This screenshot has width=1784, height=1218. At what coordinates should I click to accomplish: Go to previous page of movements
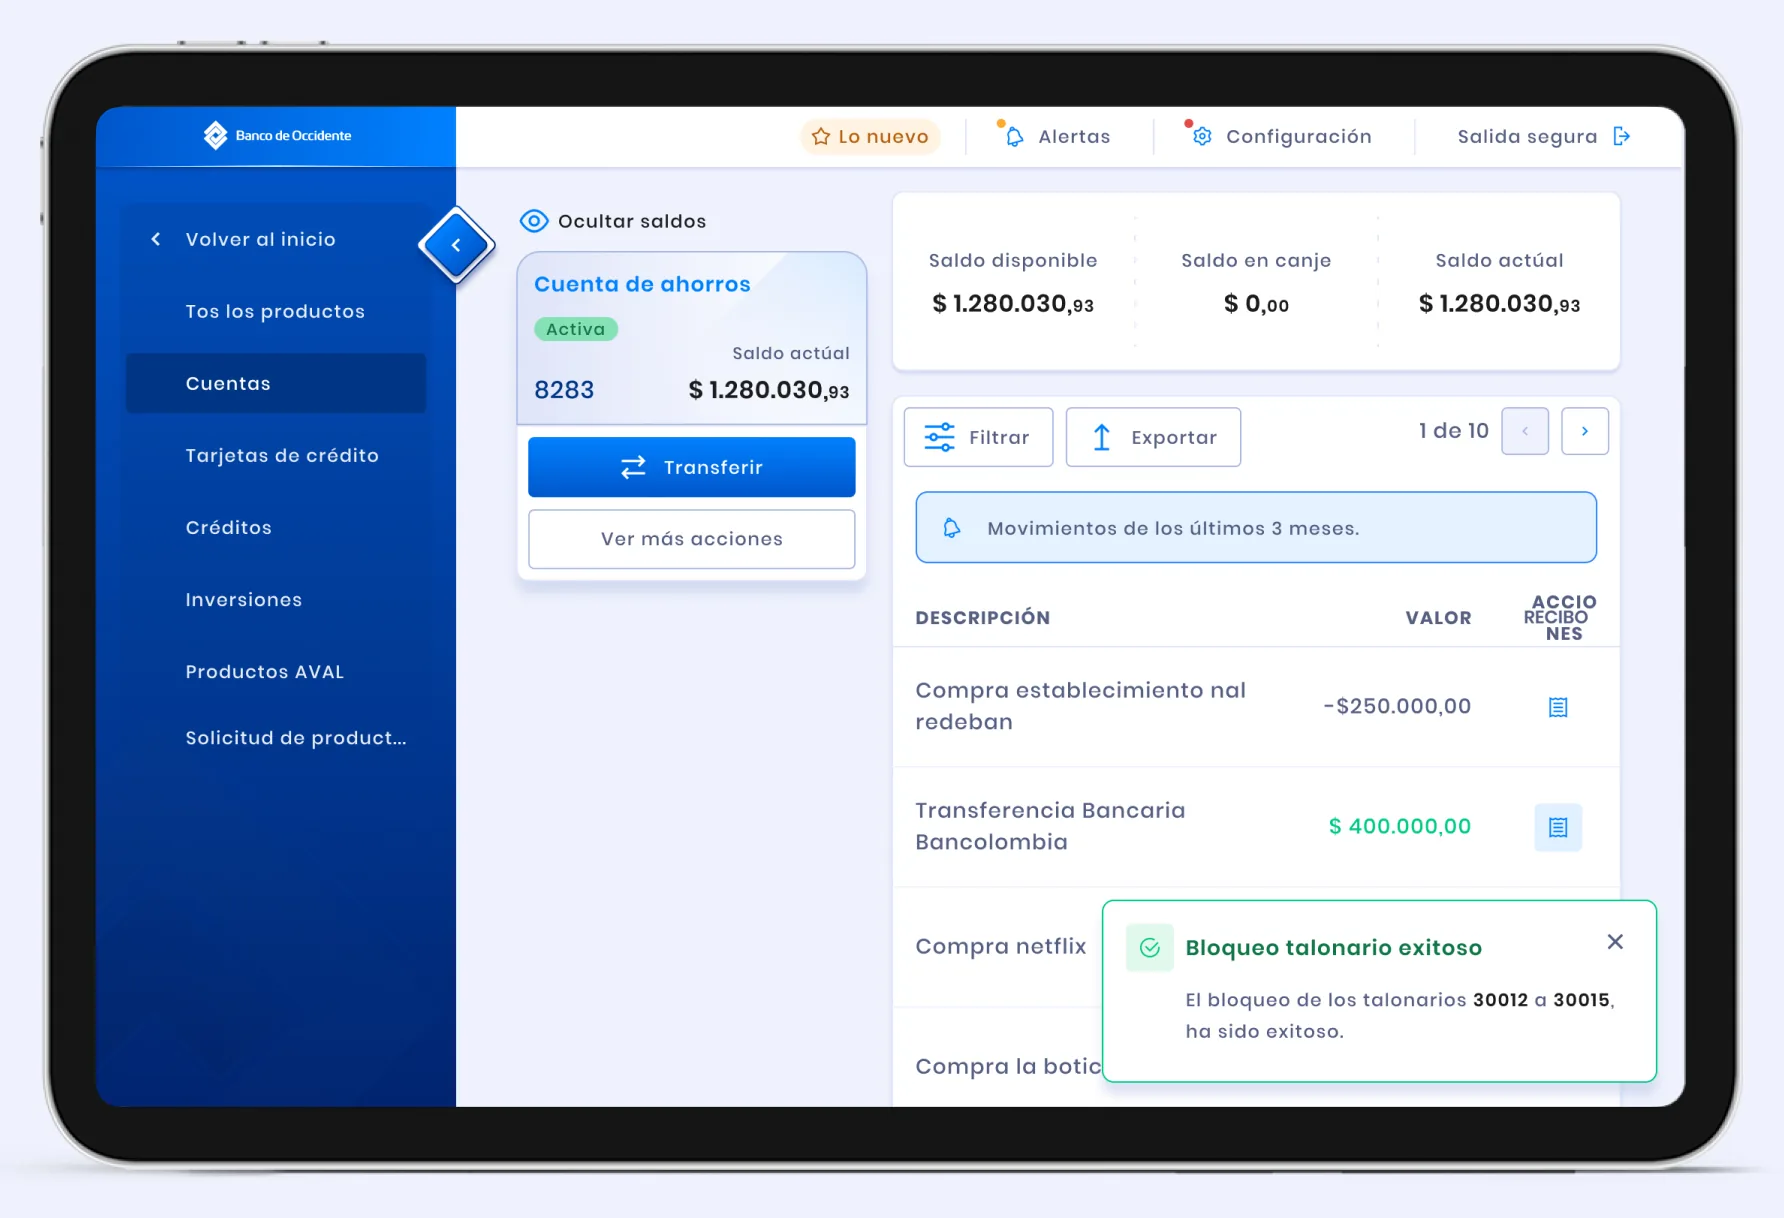(x=1525, y=431)
